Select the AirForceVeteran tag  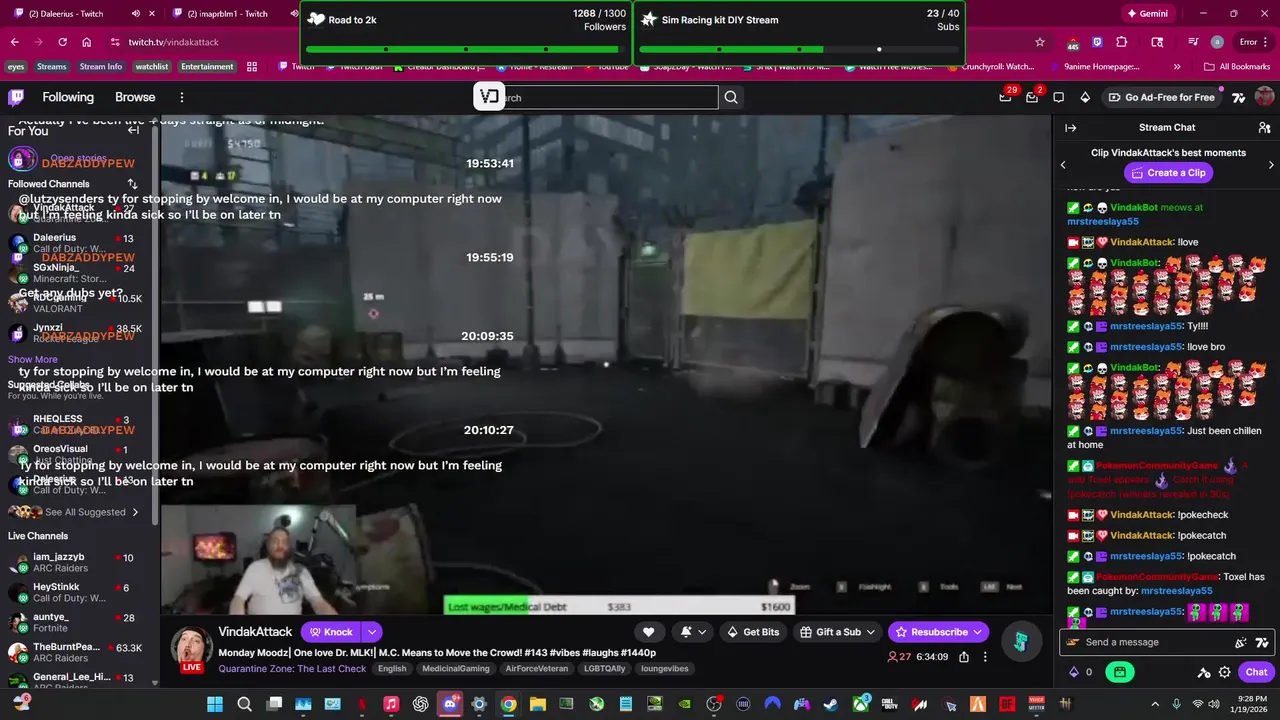pos(536,668)
